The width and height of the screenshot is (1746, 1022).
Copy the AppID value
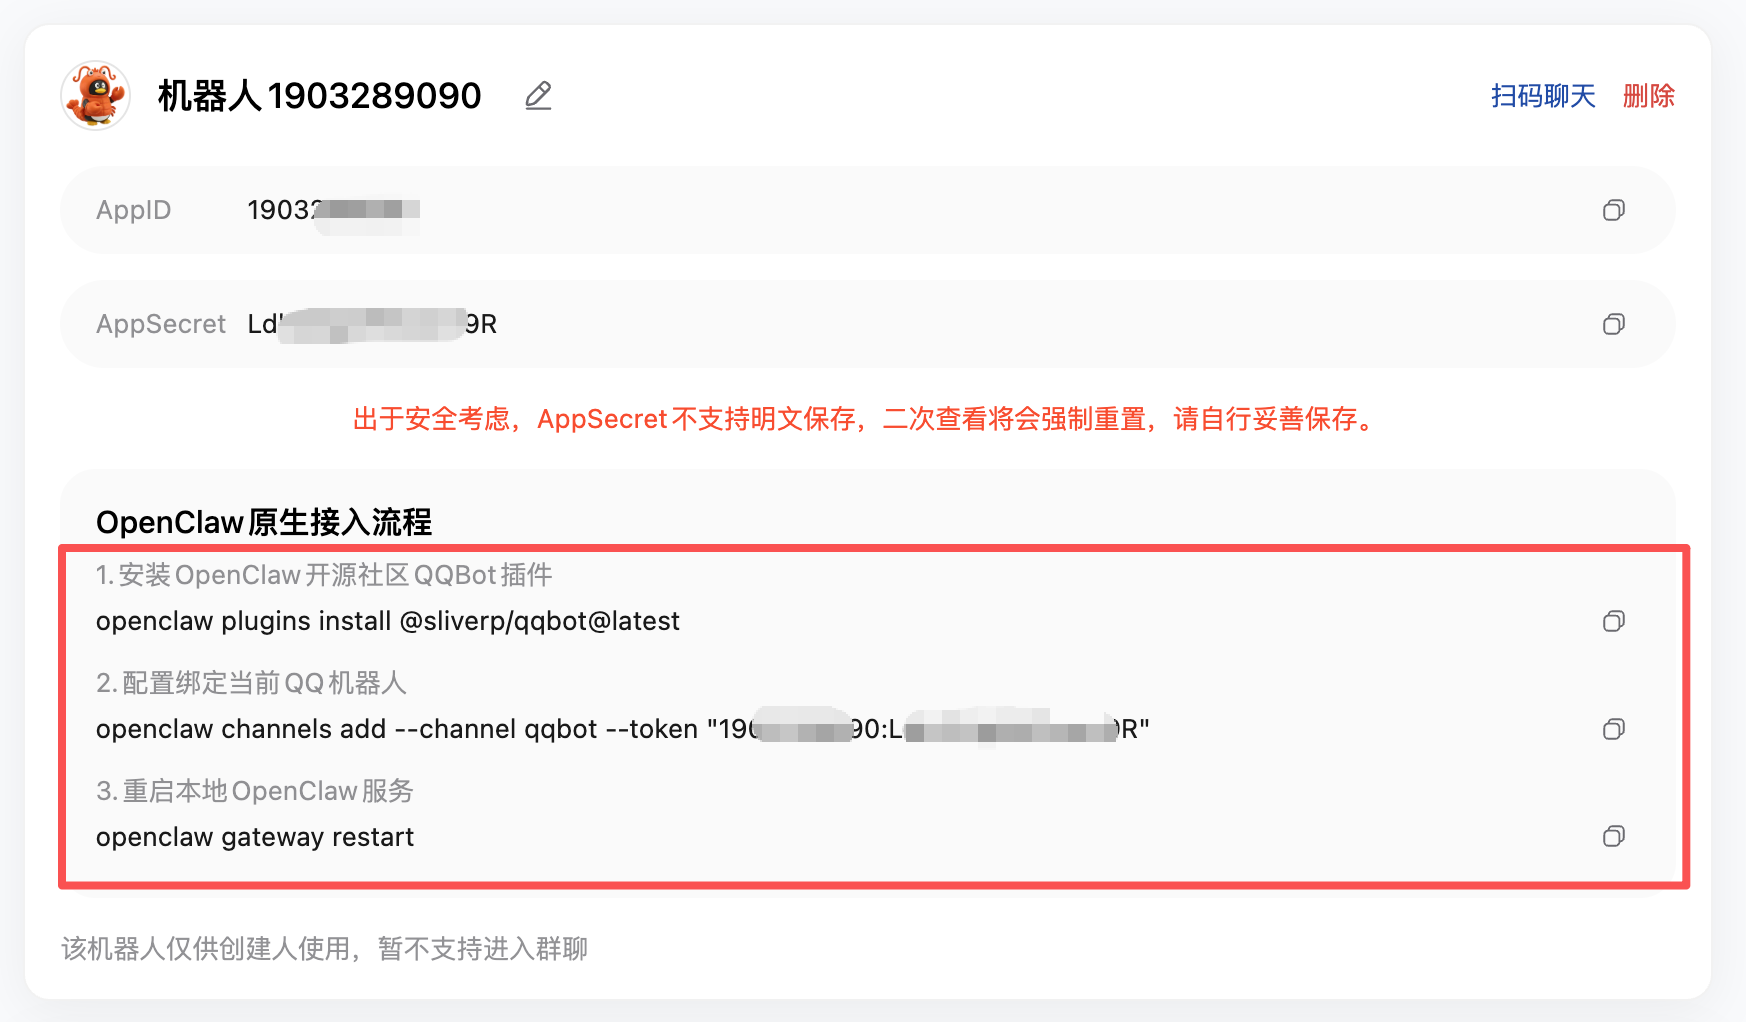(1613, 210)
